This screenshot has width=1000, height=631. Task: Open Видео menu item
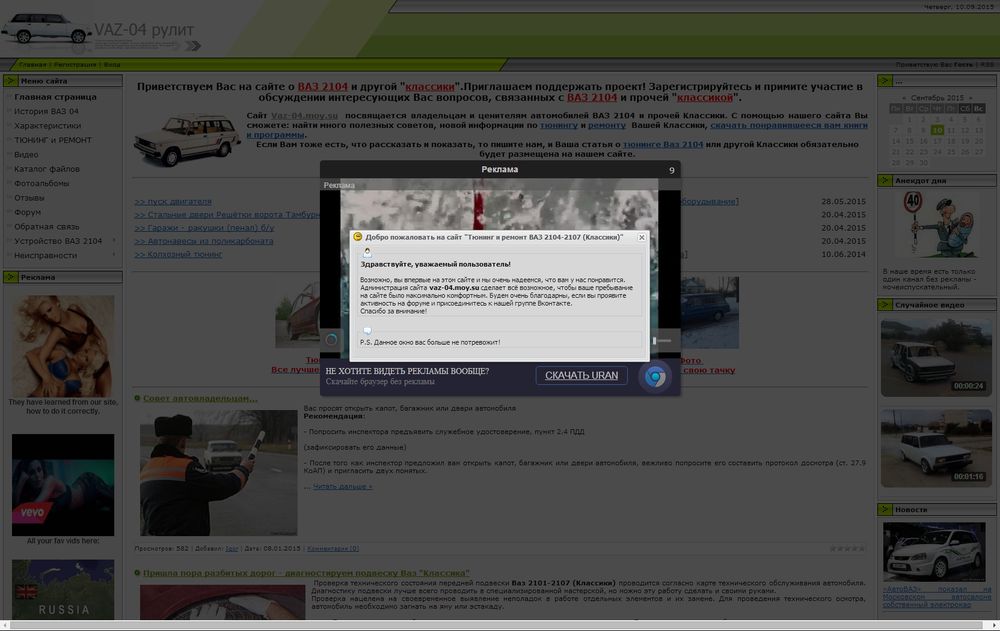(26, 154)
